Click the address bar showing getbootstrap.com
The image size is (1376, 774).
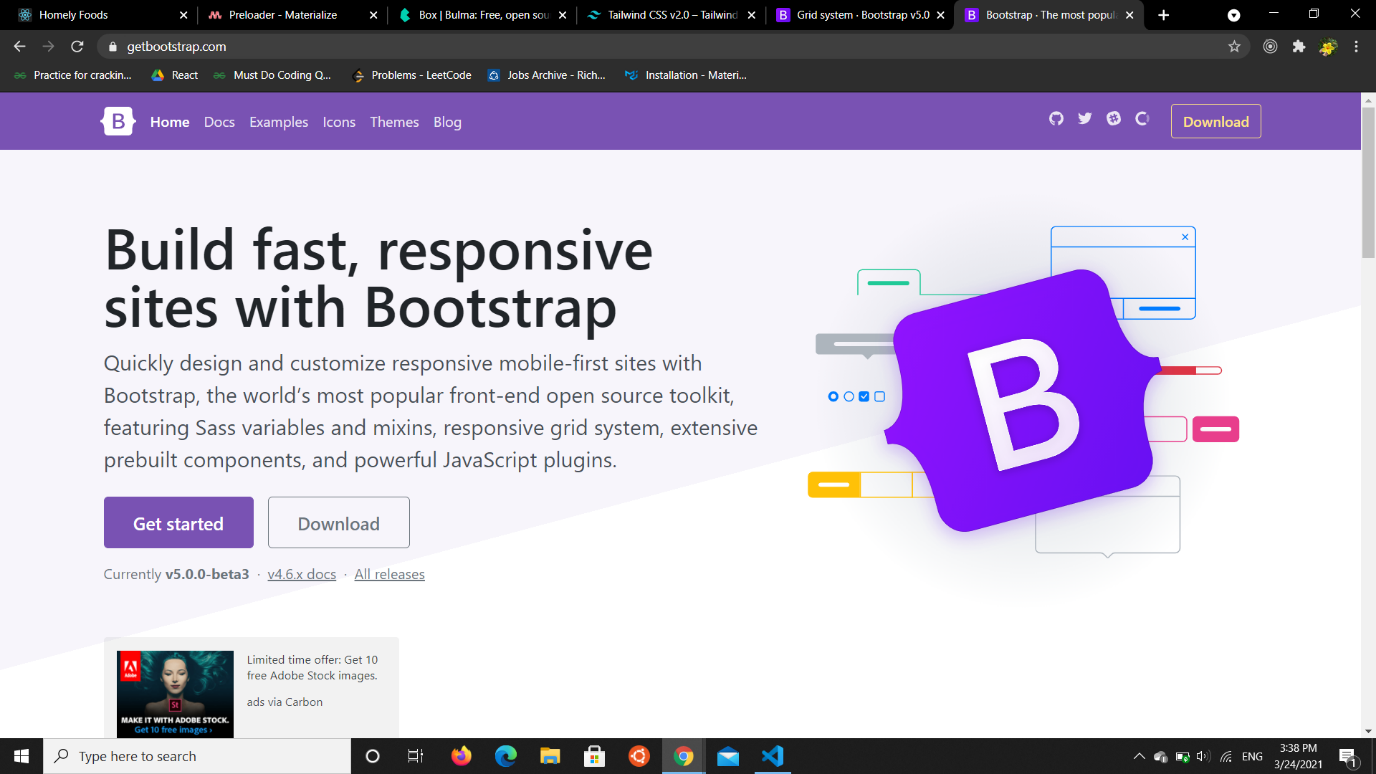600,47
